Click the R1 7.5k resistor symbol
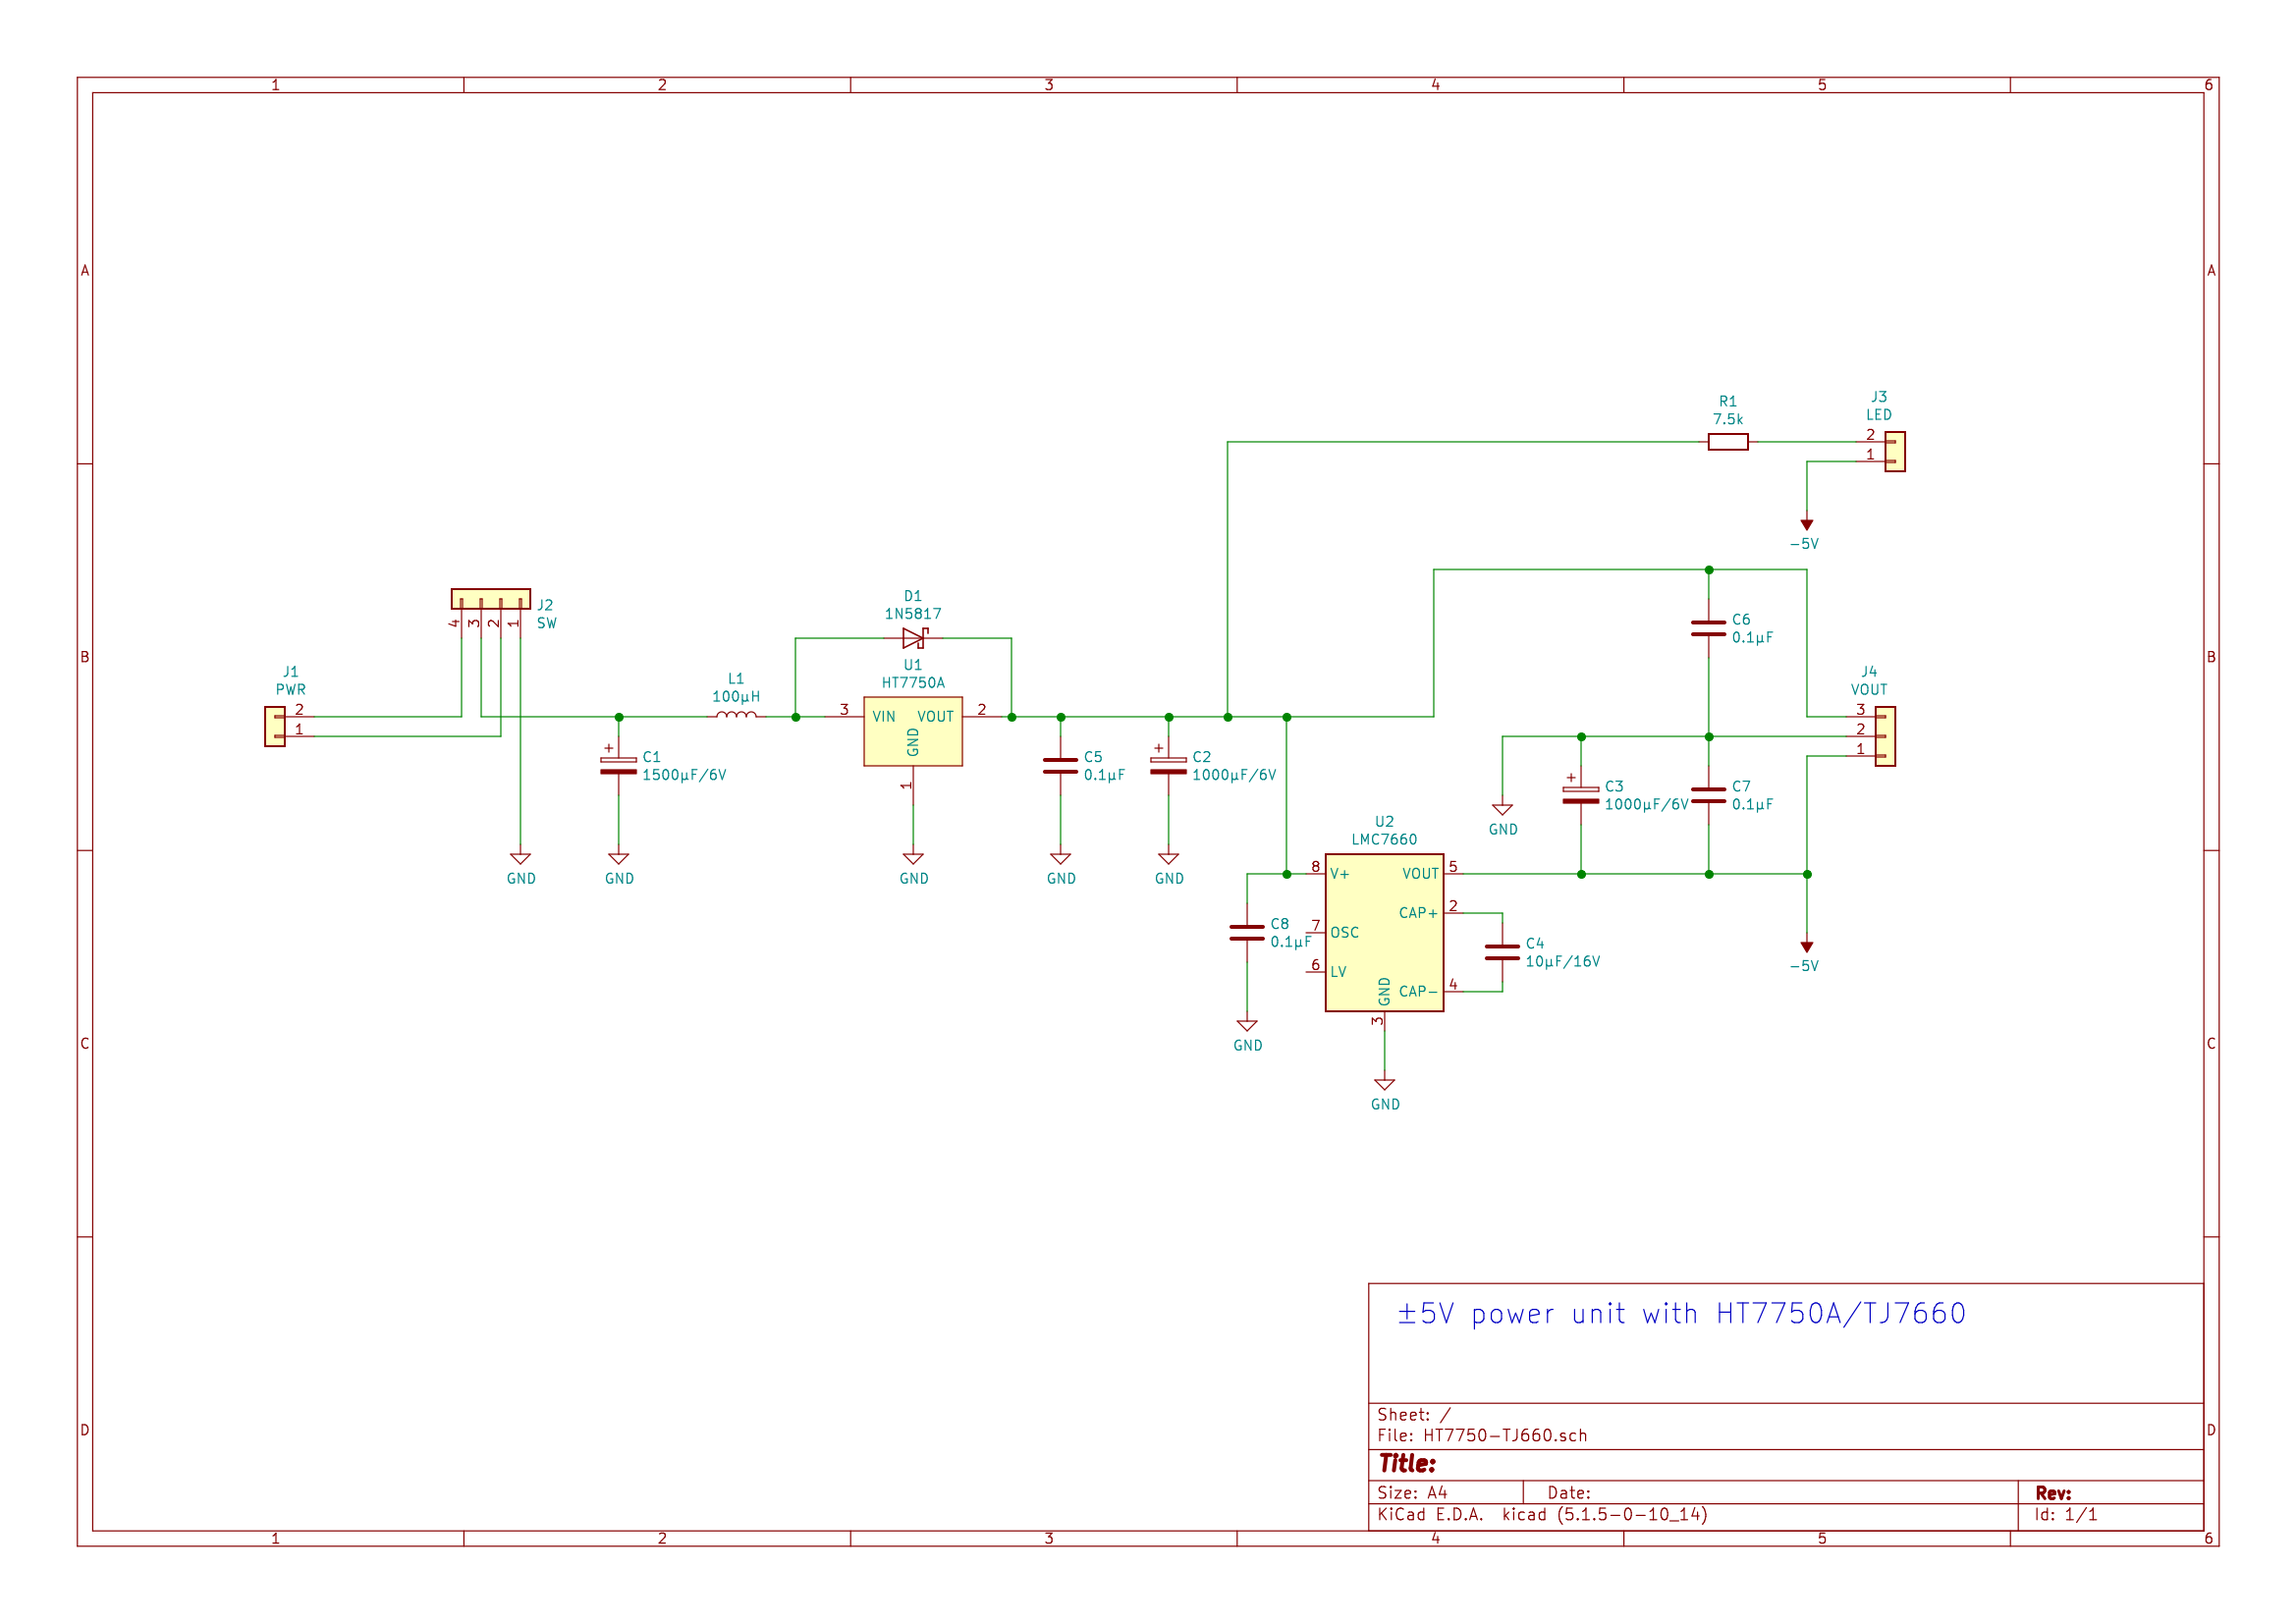Screen dimensions: 2296x1623 point(1727,442)
